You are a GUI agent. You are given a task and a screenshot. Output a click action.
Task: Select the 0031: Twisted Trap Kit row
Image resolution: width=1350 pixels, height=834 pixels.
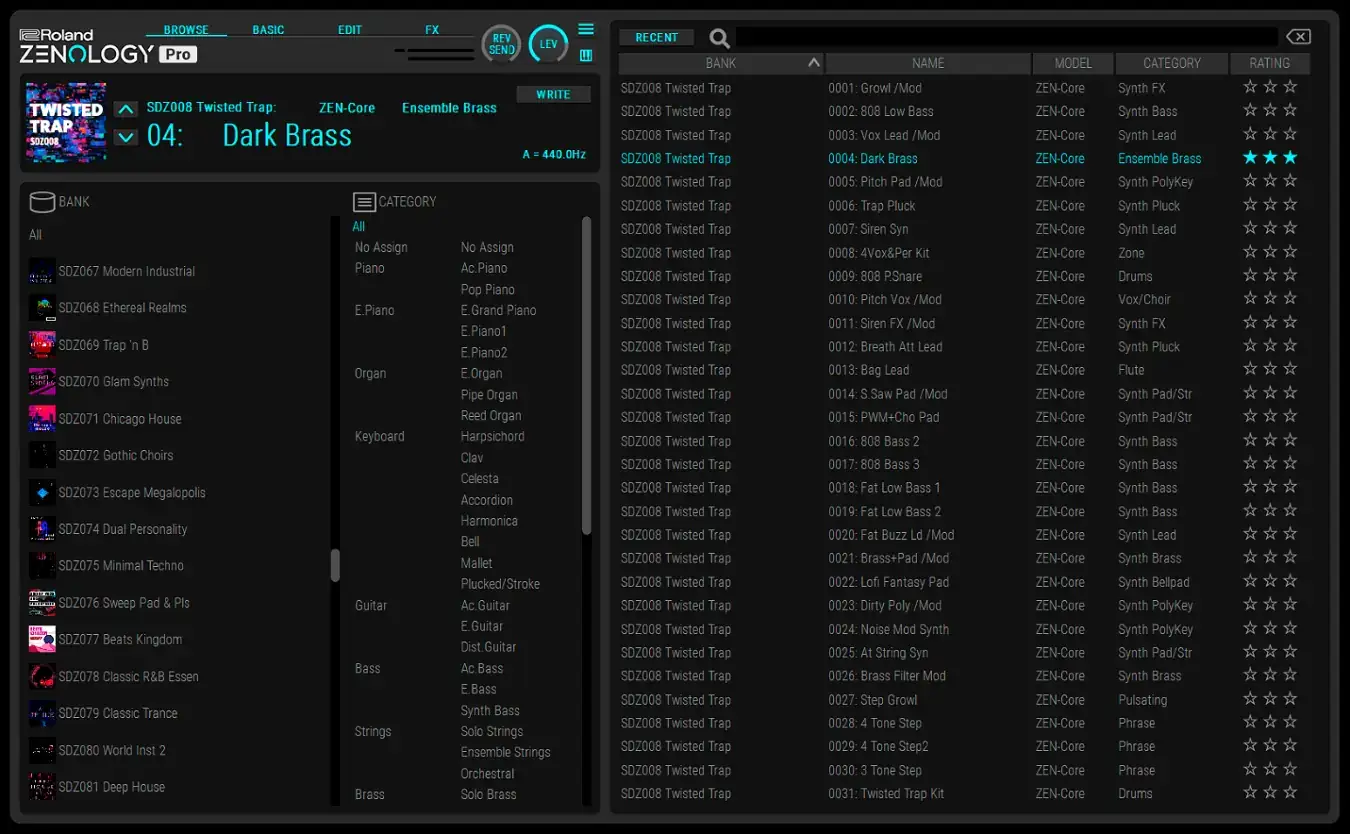coord(964,793)
